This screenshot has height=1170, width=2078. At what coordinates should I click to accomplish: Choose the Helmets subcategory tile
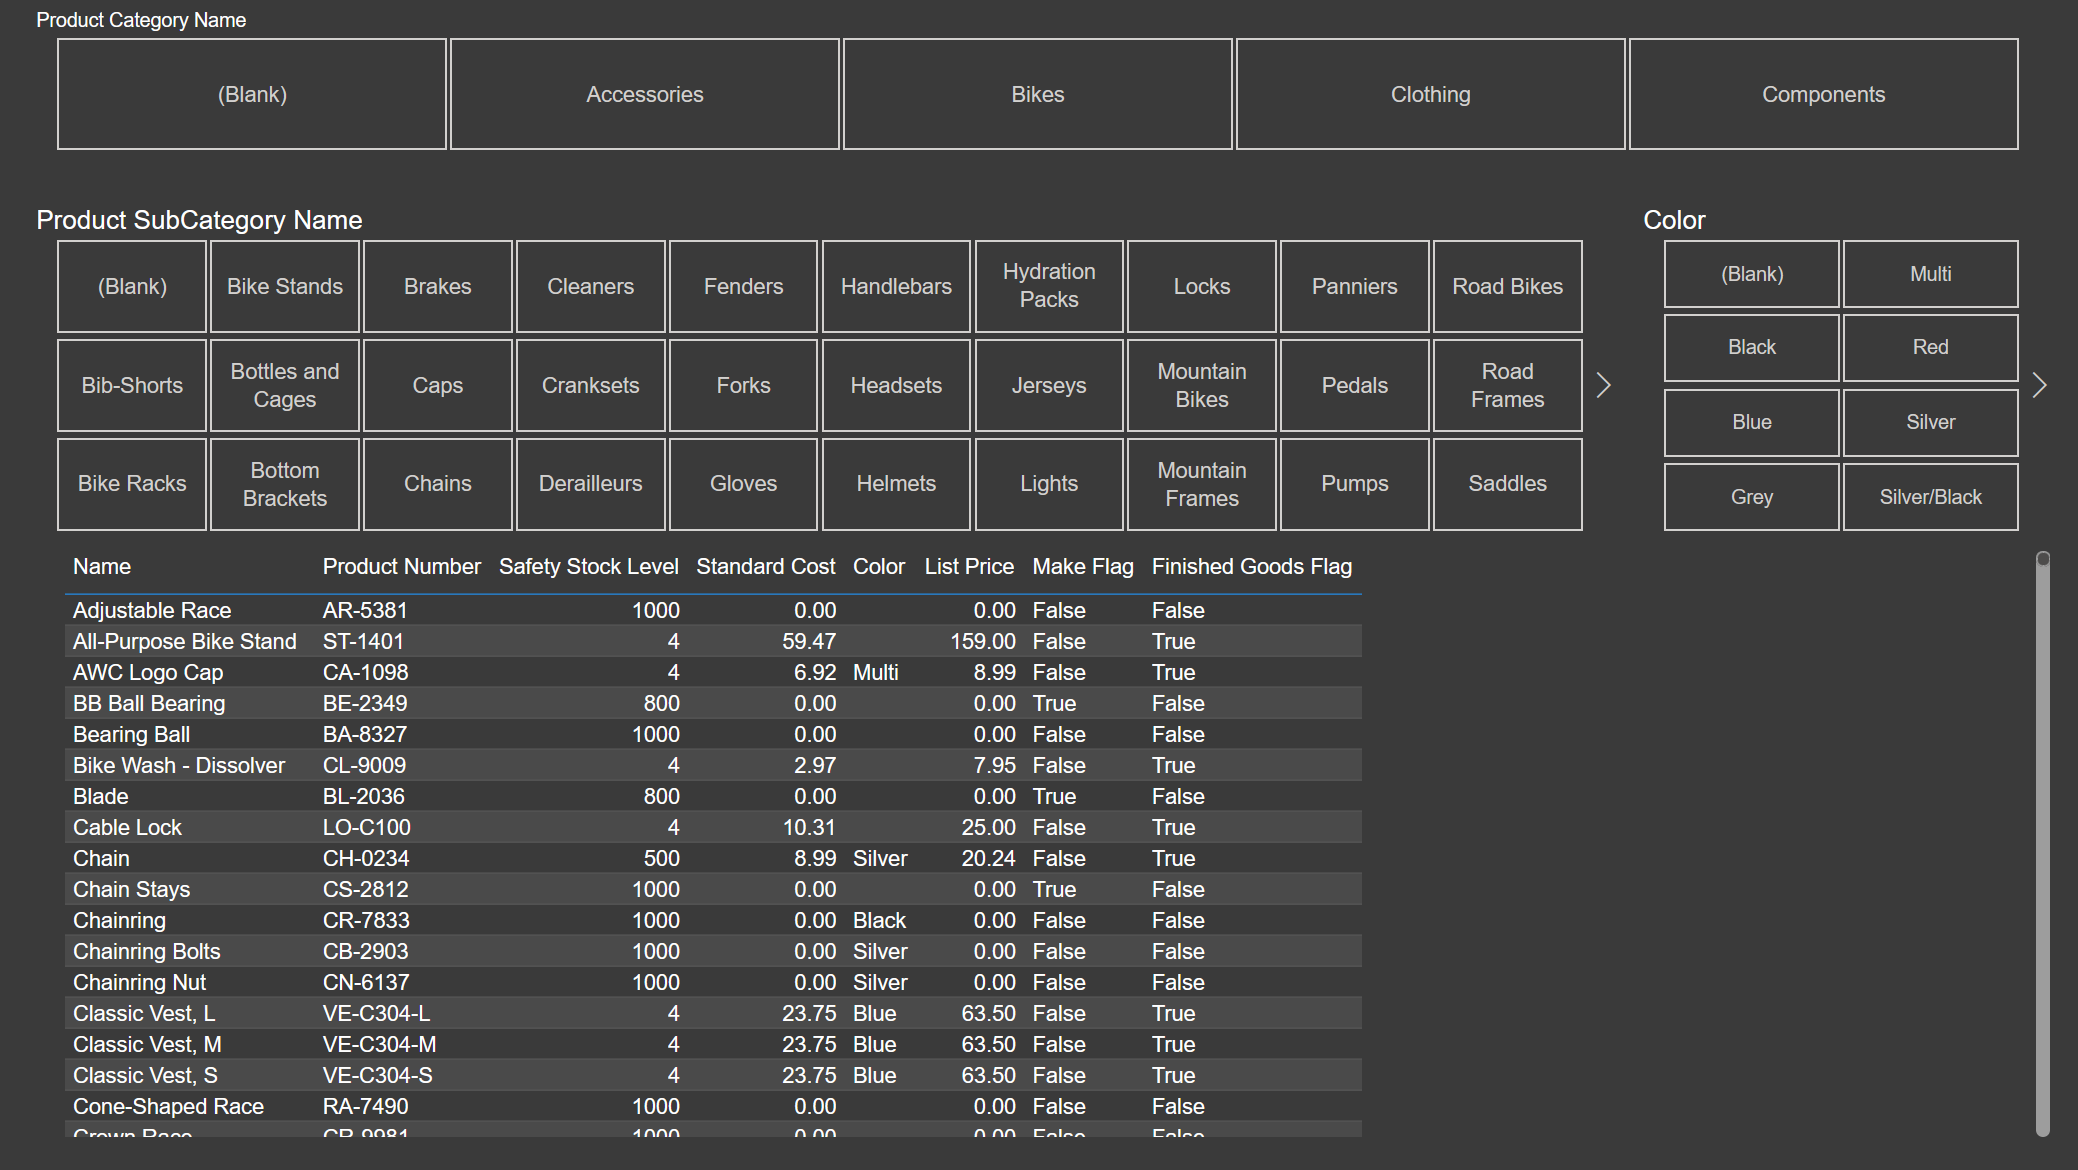point(896,484)
